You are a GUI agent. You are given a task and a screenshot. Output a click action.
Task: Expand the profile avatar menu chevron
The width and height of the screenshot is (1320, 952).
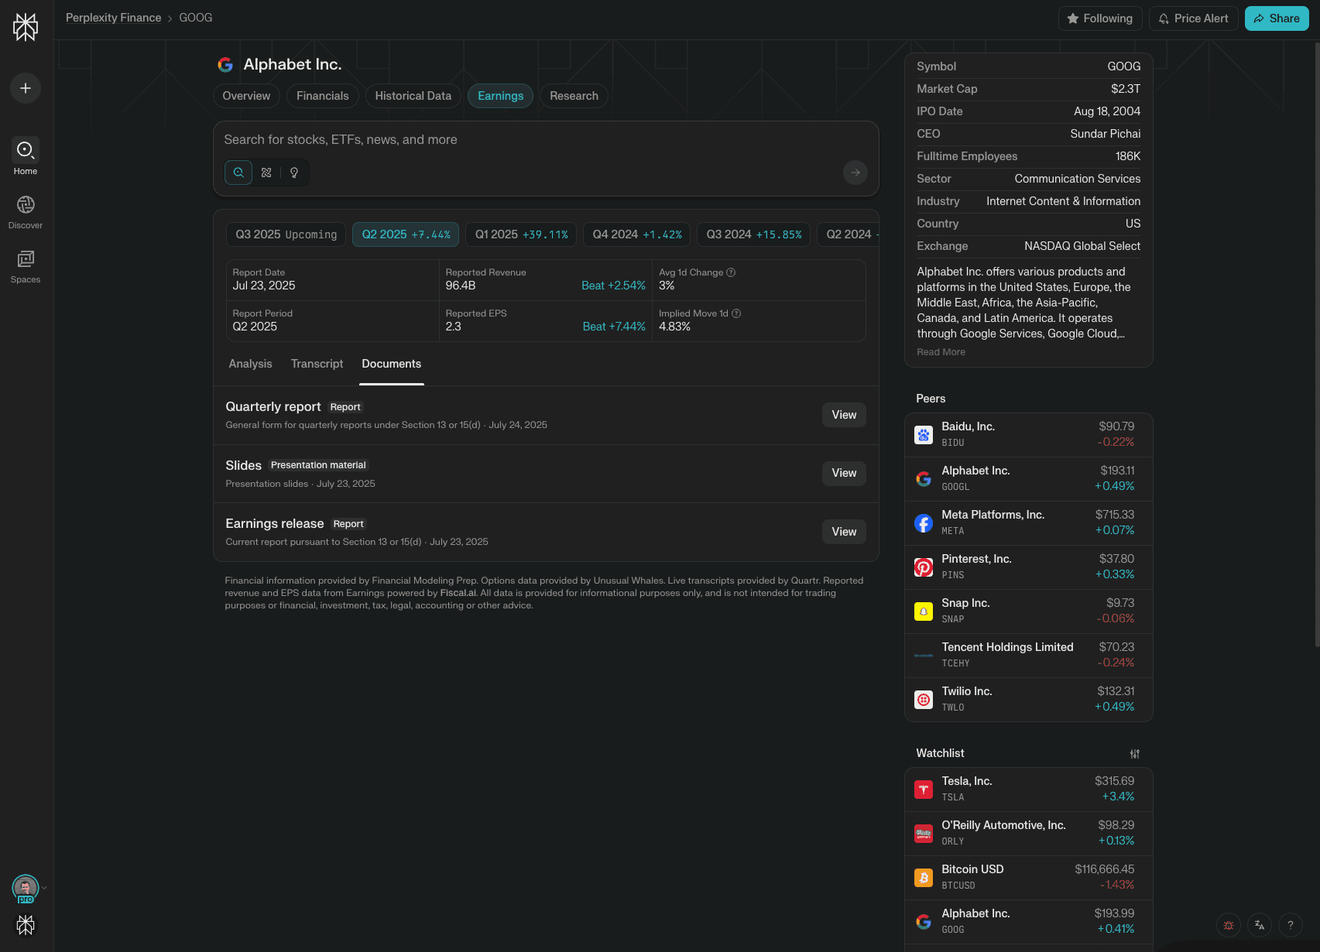click(x=44, y=888)
